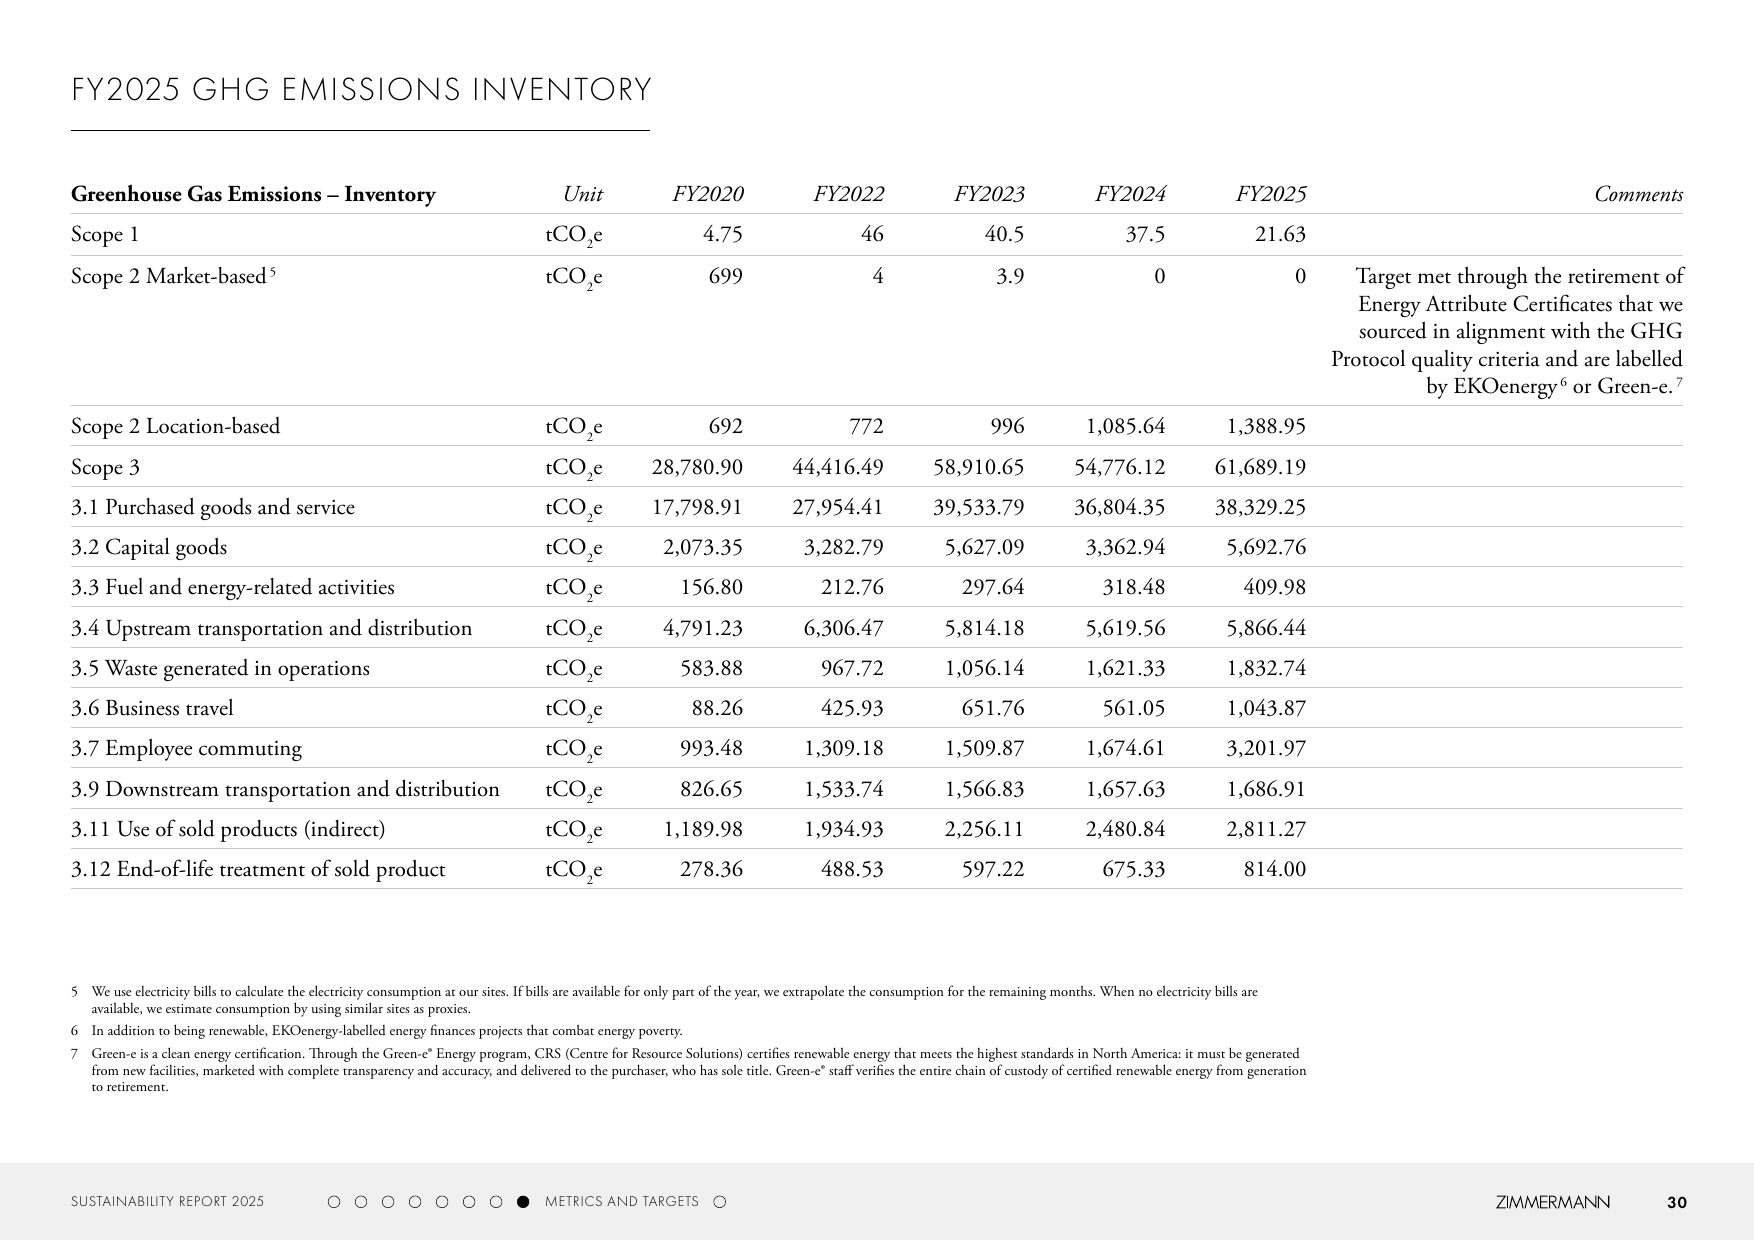Select the FY2025 GHG EMISSIONS INVENTORY heading
This screenshot has height=1241, width=1754.
[x=361, y=90]
